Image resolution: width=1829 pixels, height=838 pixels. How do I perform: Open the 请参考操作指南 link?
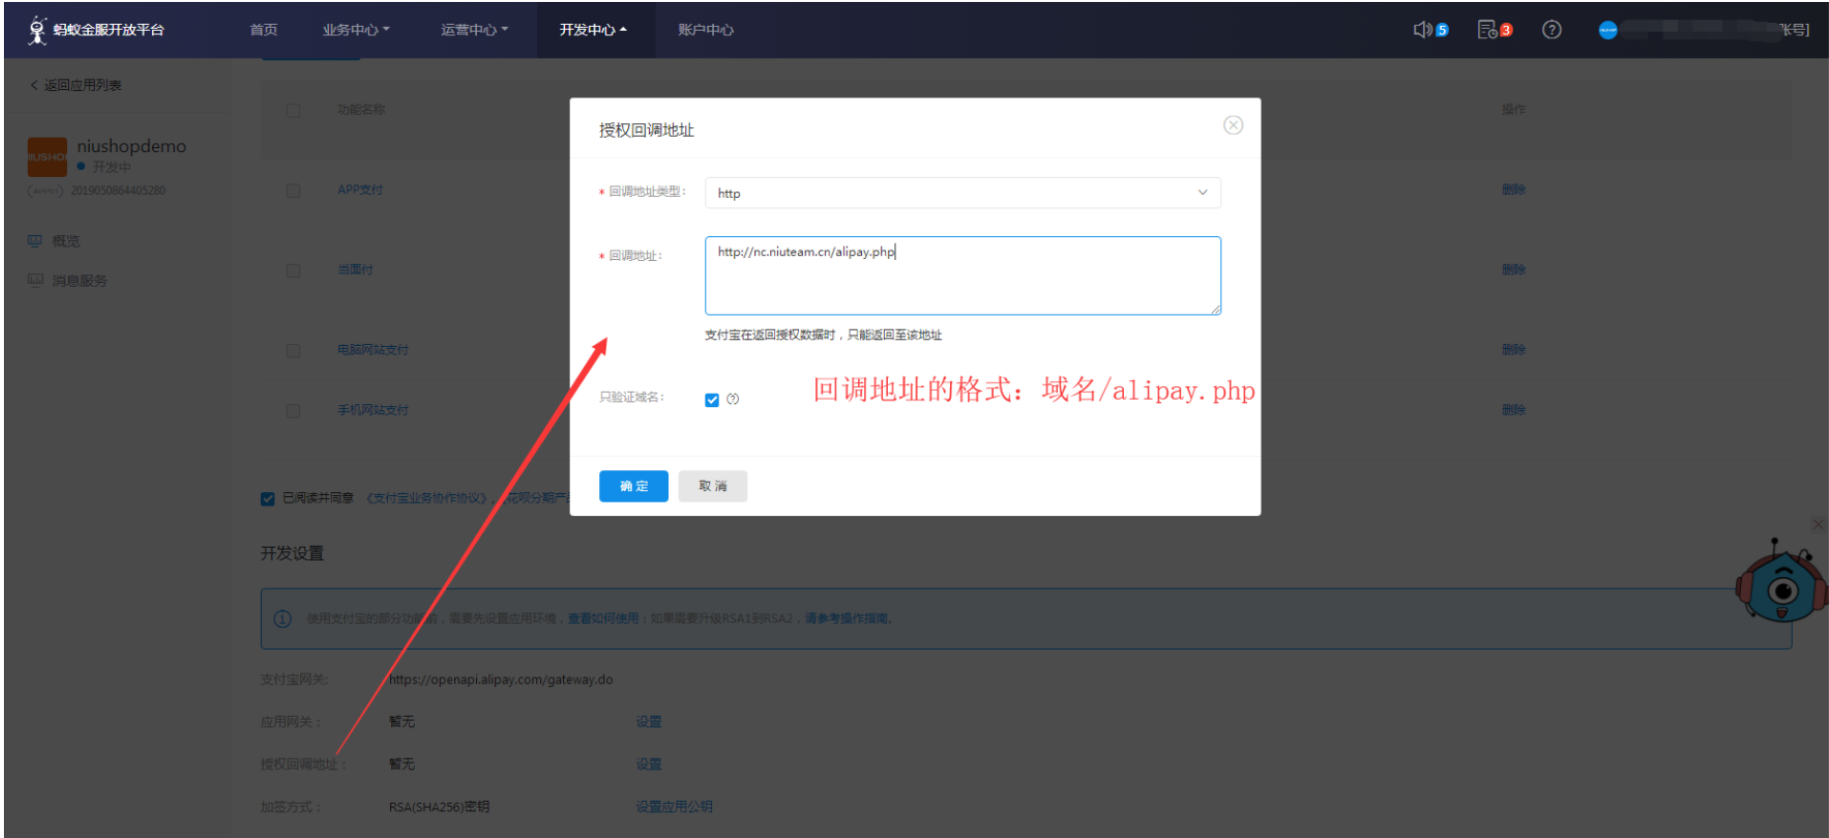[846, 619]
